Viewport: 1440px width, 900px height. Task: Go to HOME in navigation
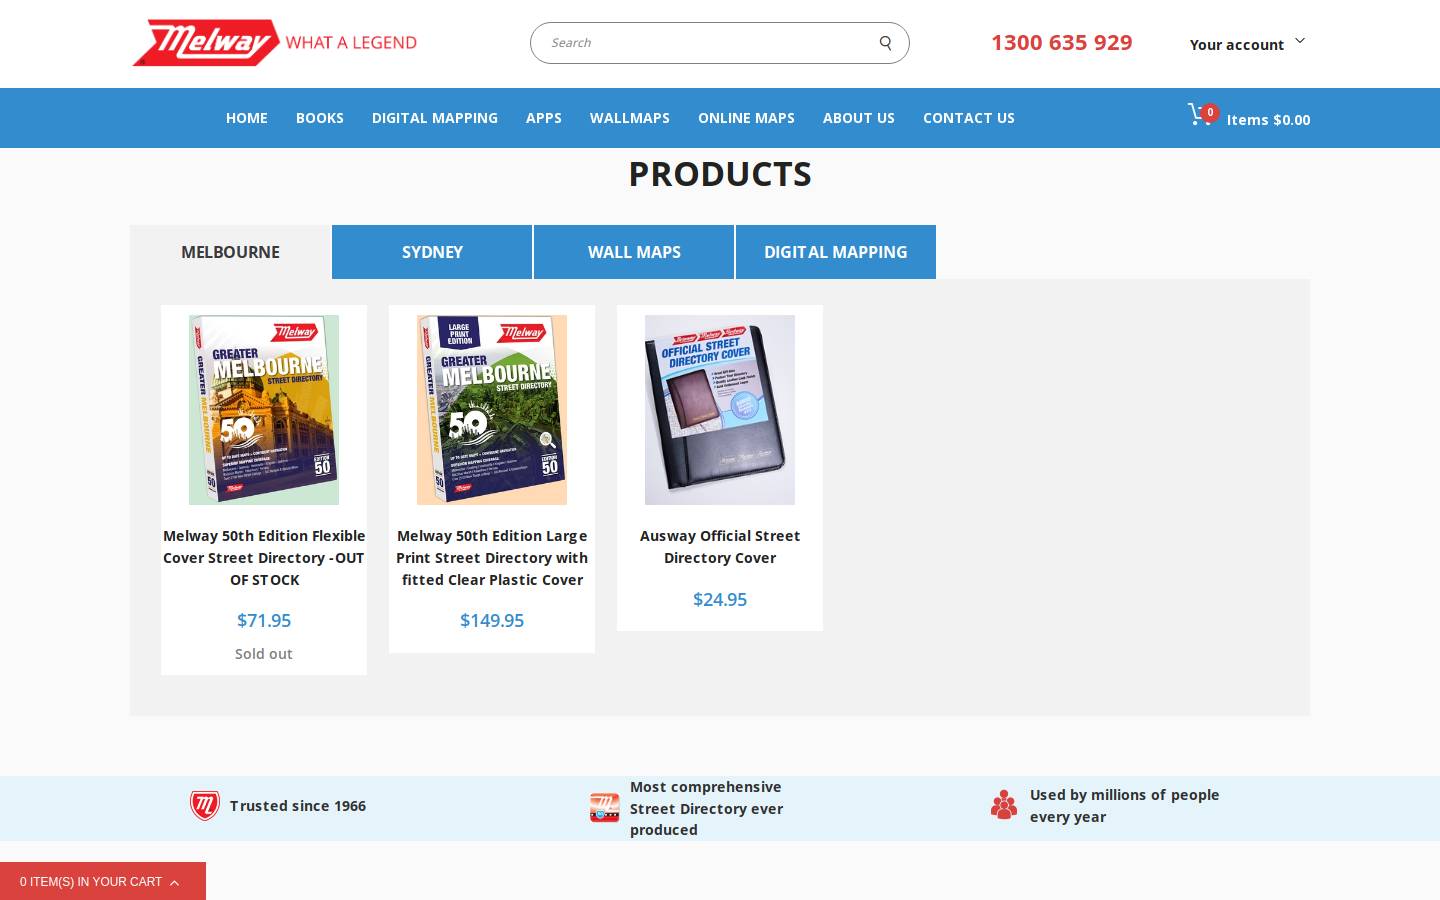coord(247,118)
